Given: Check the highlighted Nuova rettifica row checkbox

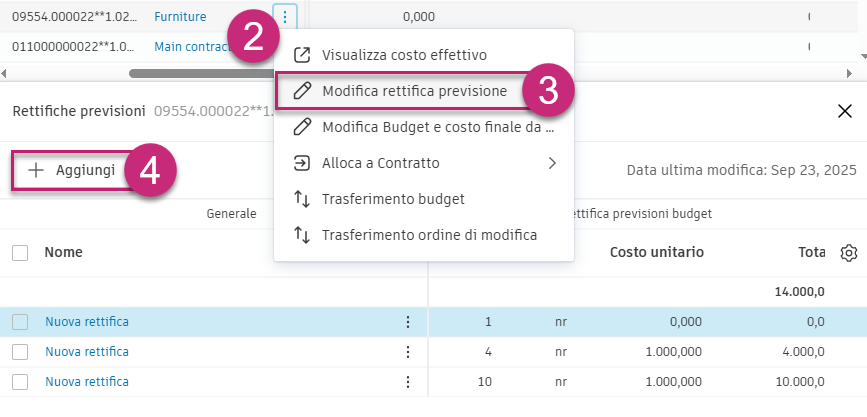Looking at the screenshot, I should click(x=20, y=322).
